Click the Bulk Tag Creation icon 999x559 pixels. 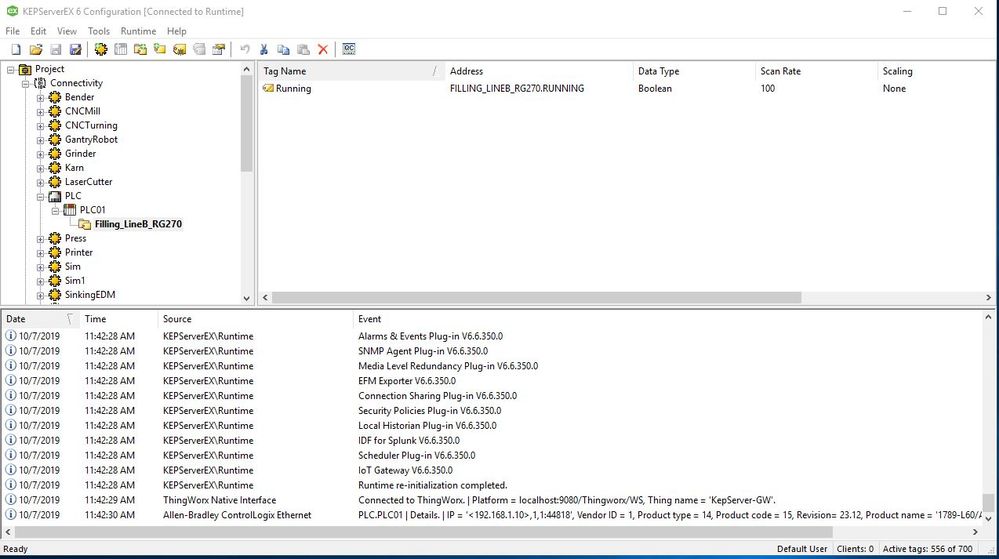(180, 49)
